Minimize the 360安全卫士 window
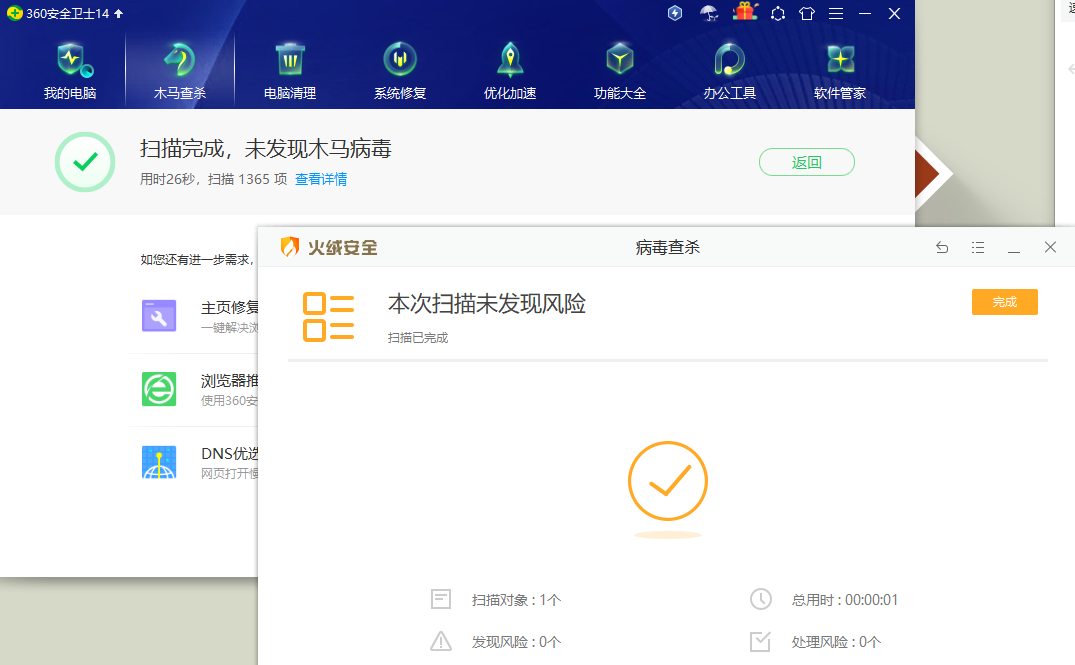Screen dimensions: 1075x665 coord(865,13)
